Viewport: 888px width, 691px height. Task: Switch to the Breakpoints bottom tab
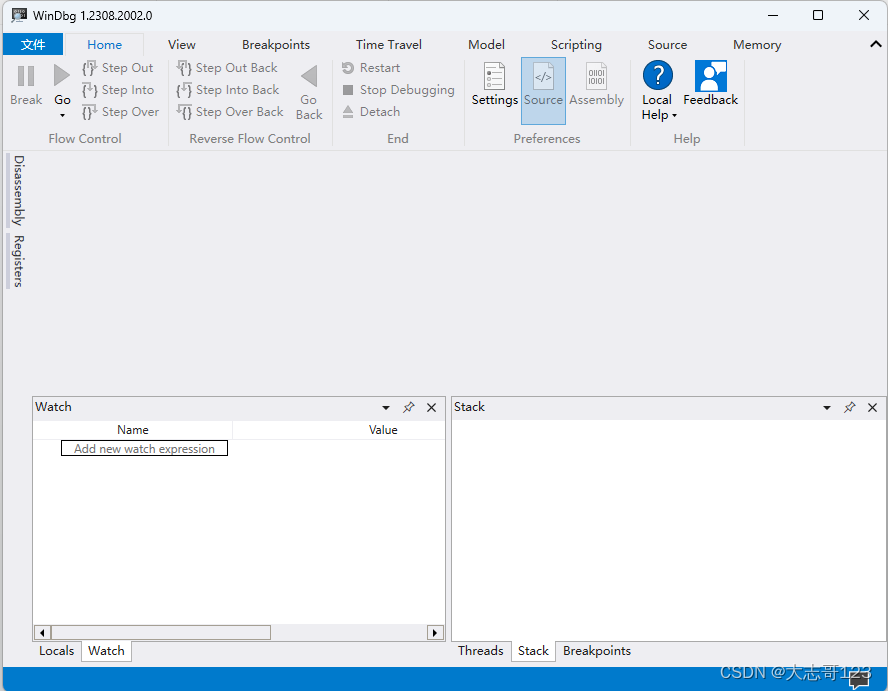[x=597, y=651]
